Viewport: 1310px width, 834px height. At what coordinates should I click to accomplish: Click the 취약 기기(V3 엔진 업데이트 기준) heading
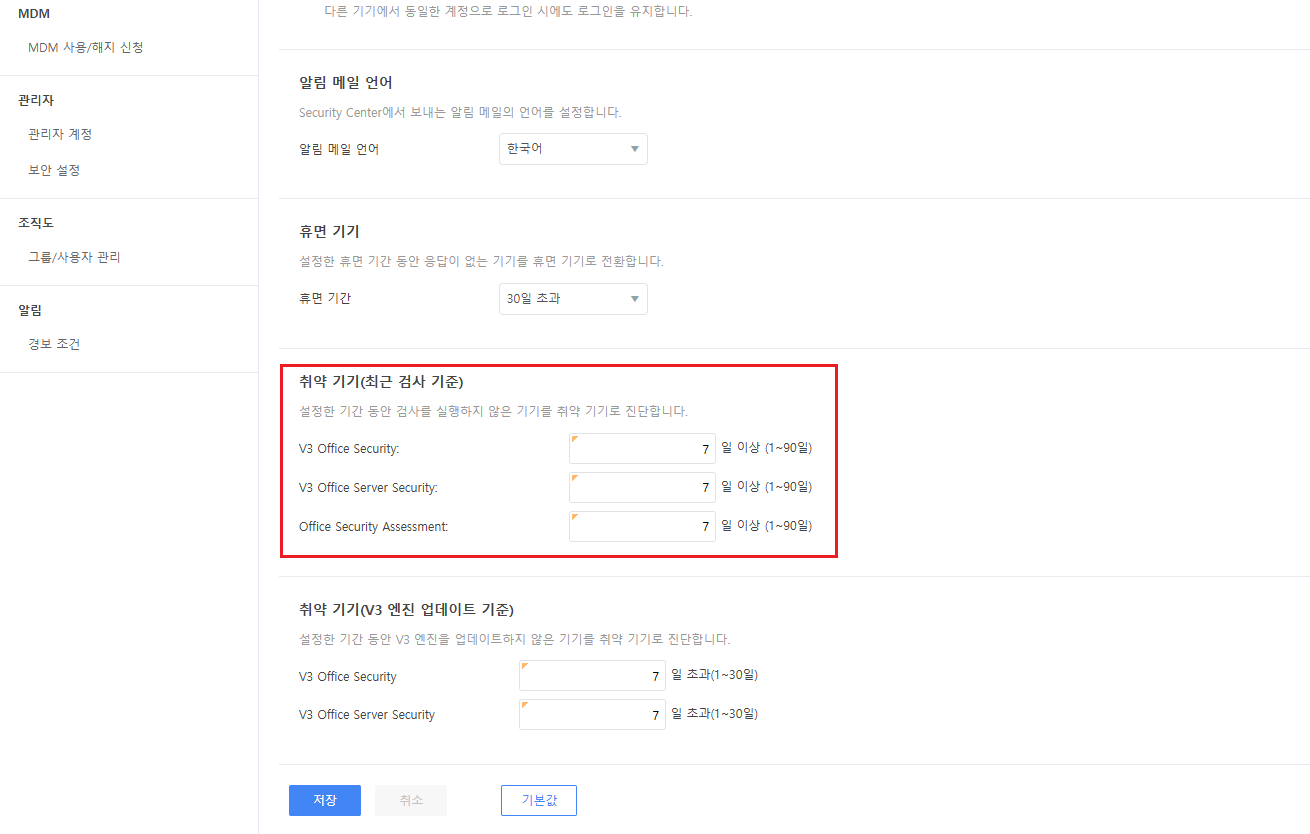[x=406, y=608]
